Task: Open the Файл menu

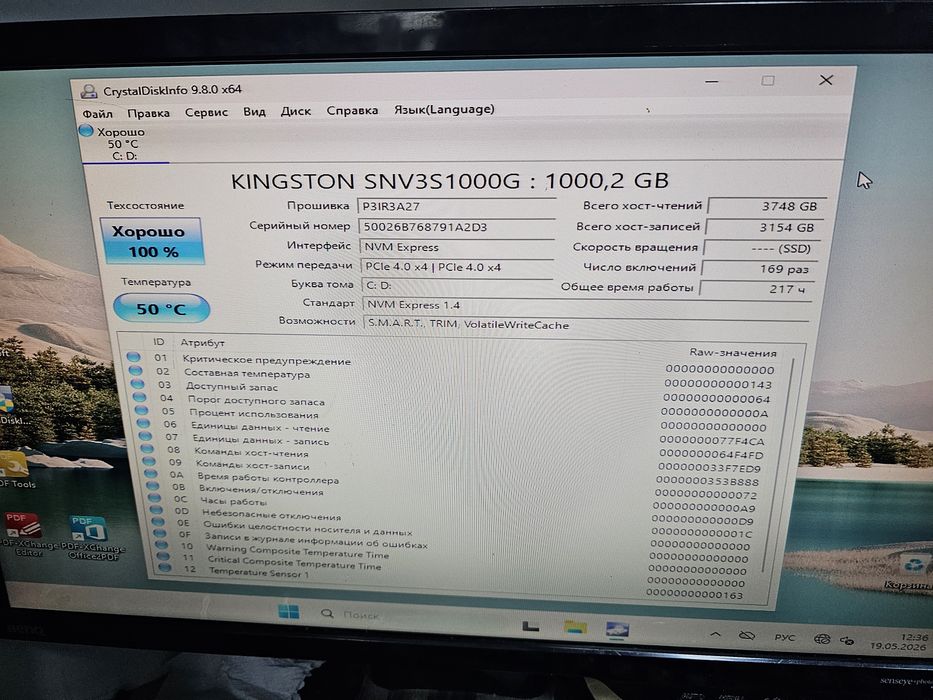Action: (97, 113)
